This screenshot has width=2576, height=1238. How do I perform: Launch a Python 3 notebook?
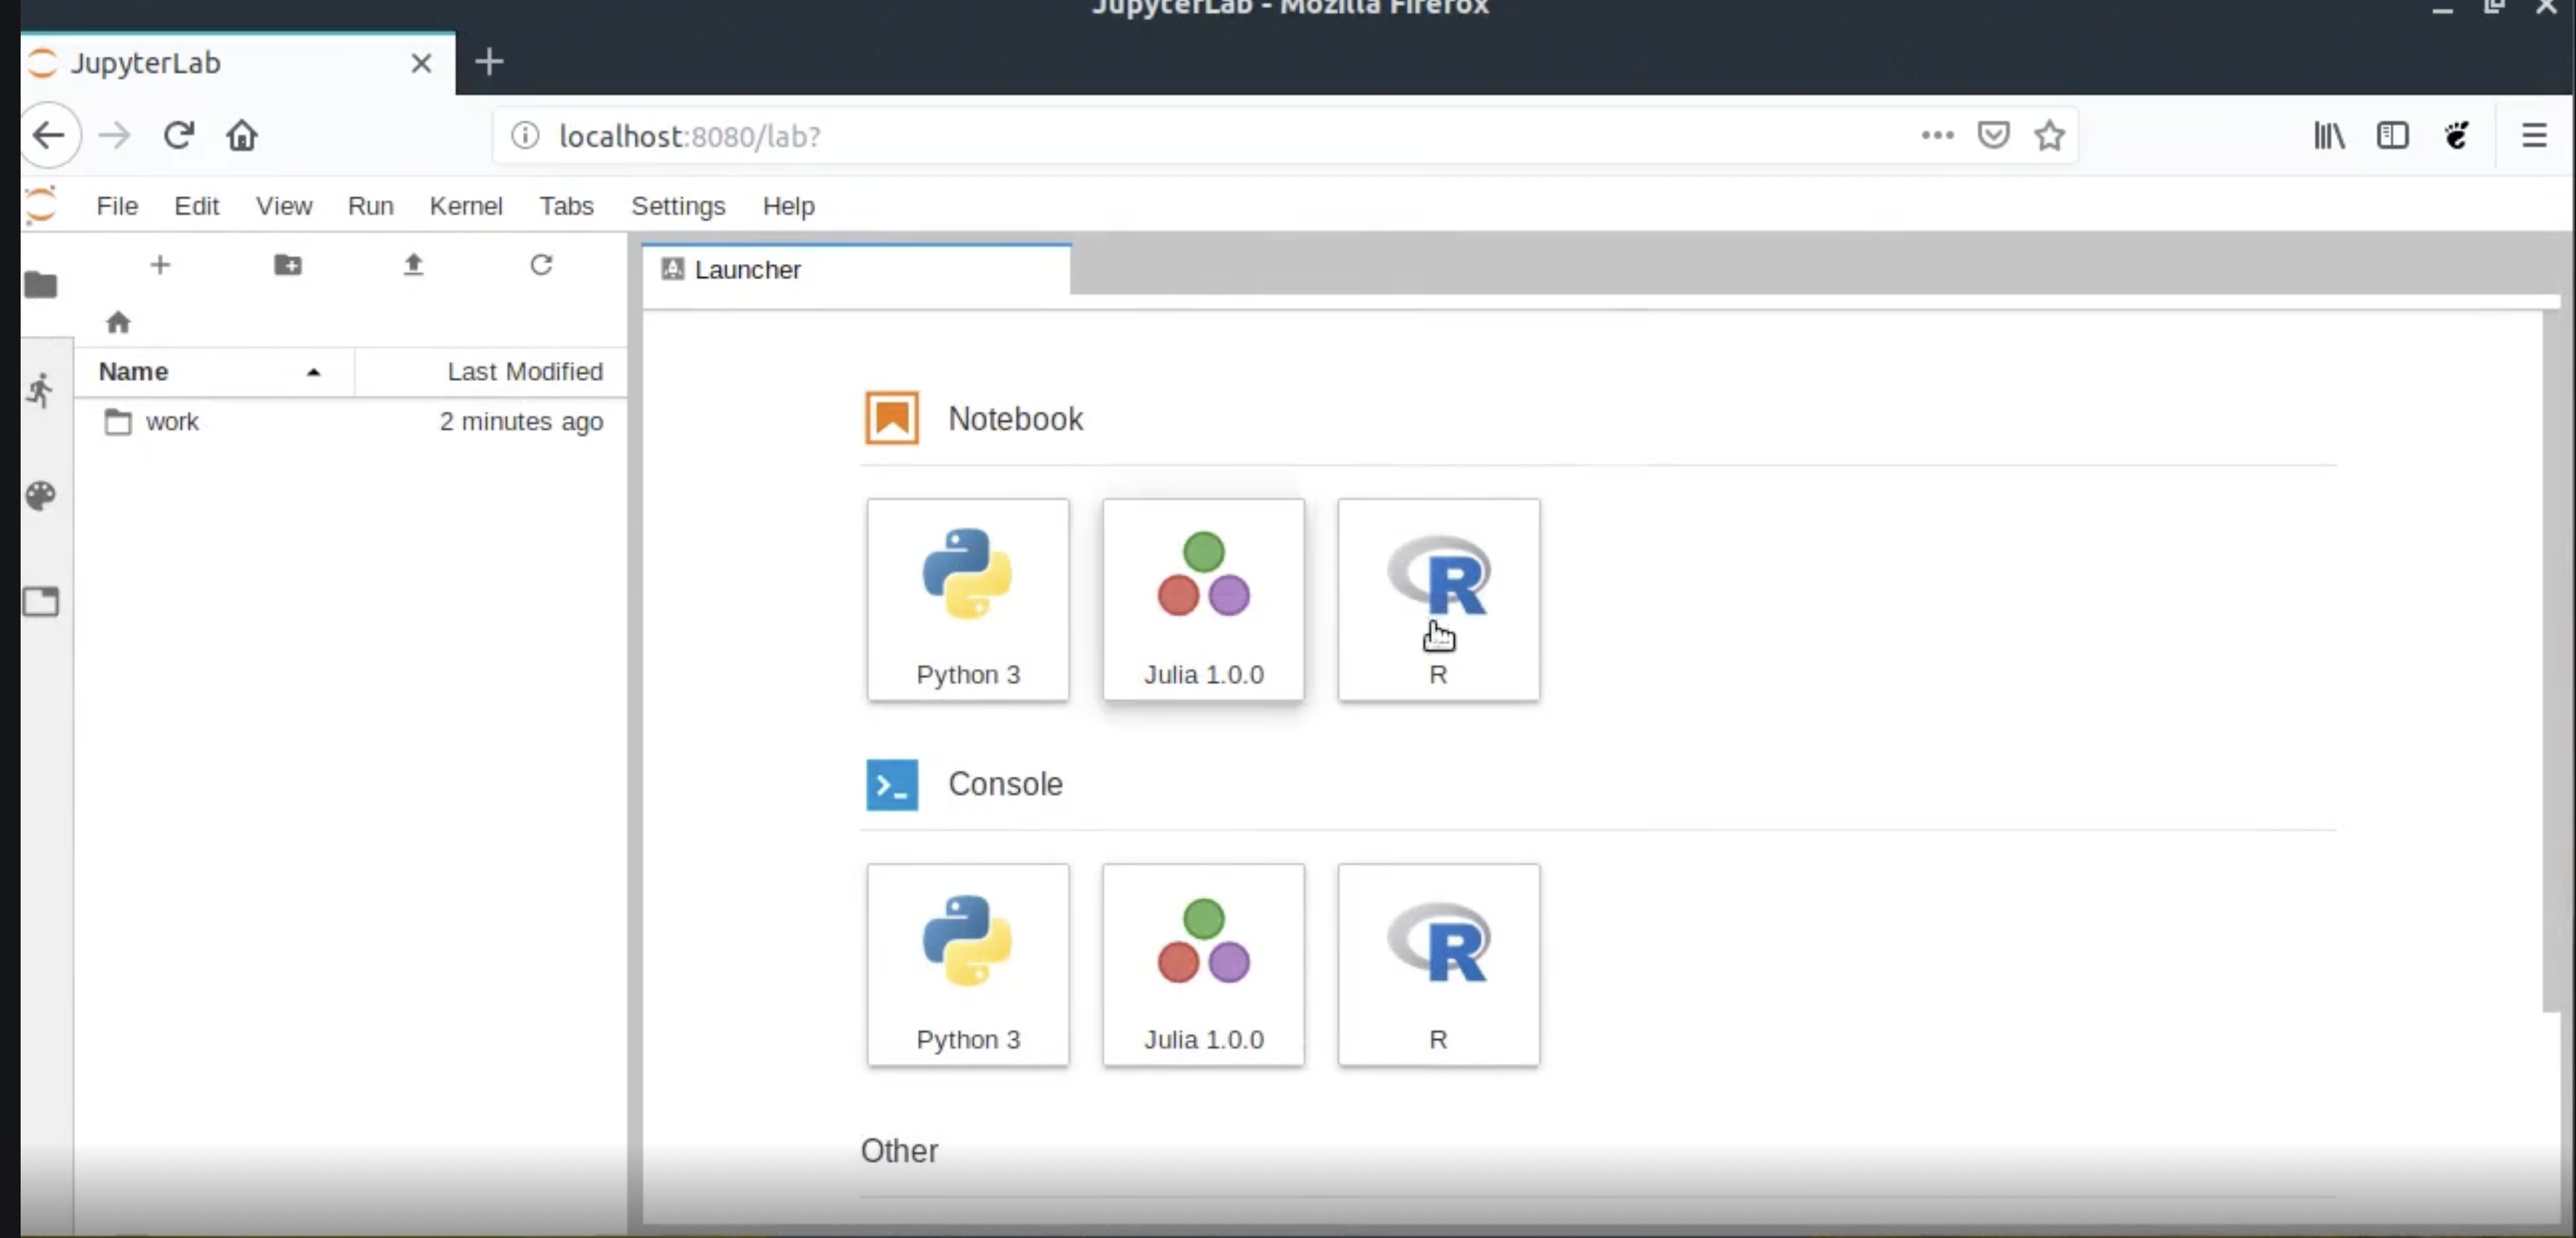[967, 600]
